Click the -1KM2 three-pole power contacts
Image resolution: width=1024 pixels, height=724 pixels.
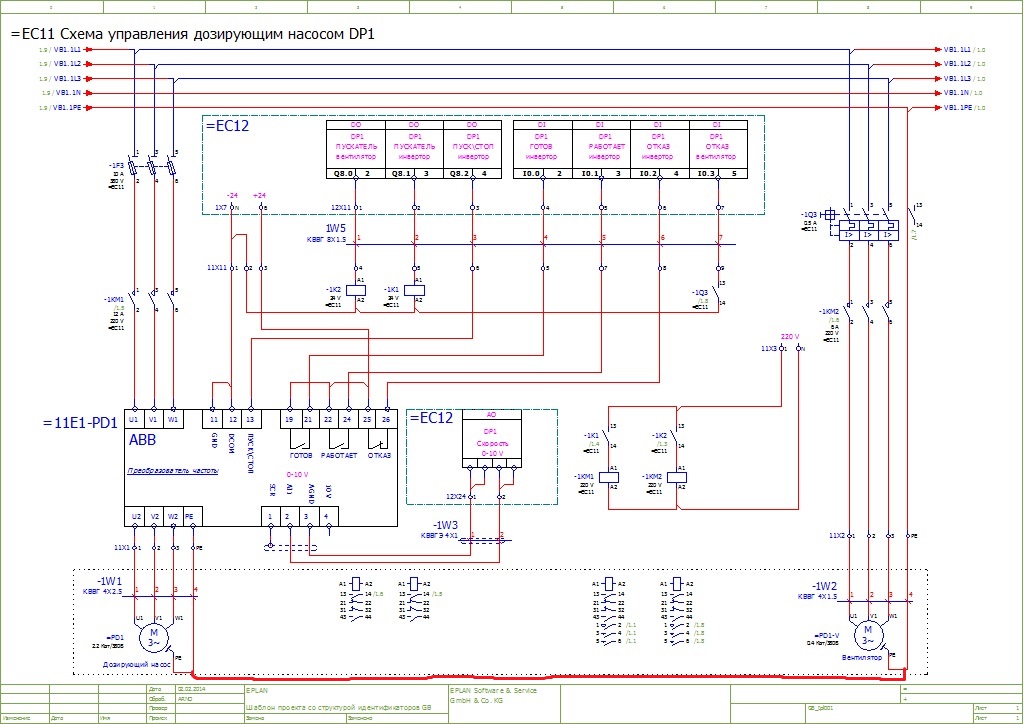(x=868, y=311)
